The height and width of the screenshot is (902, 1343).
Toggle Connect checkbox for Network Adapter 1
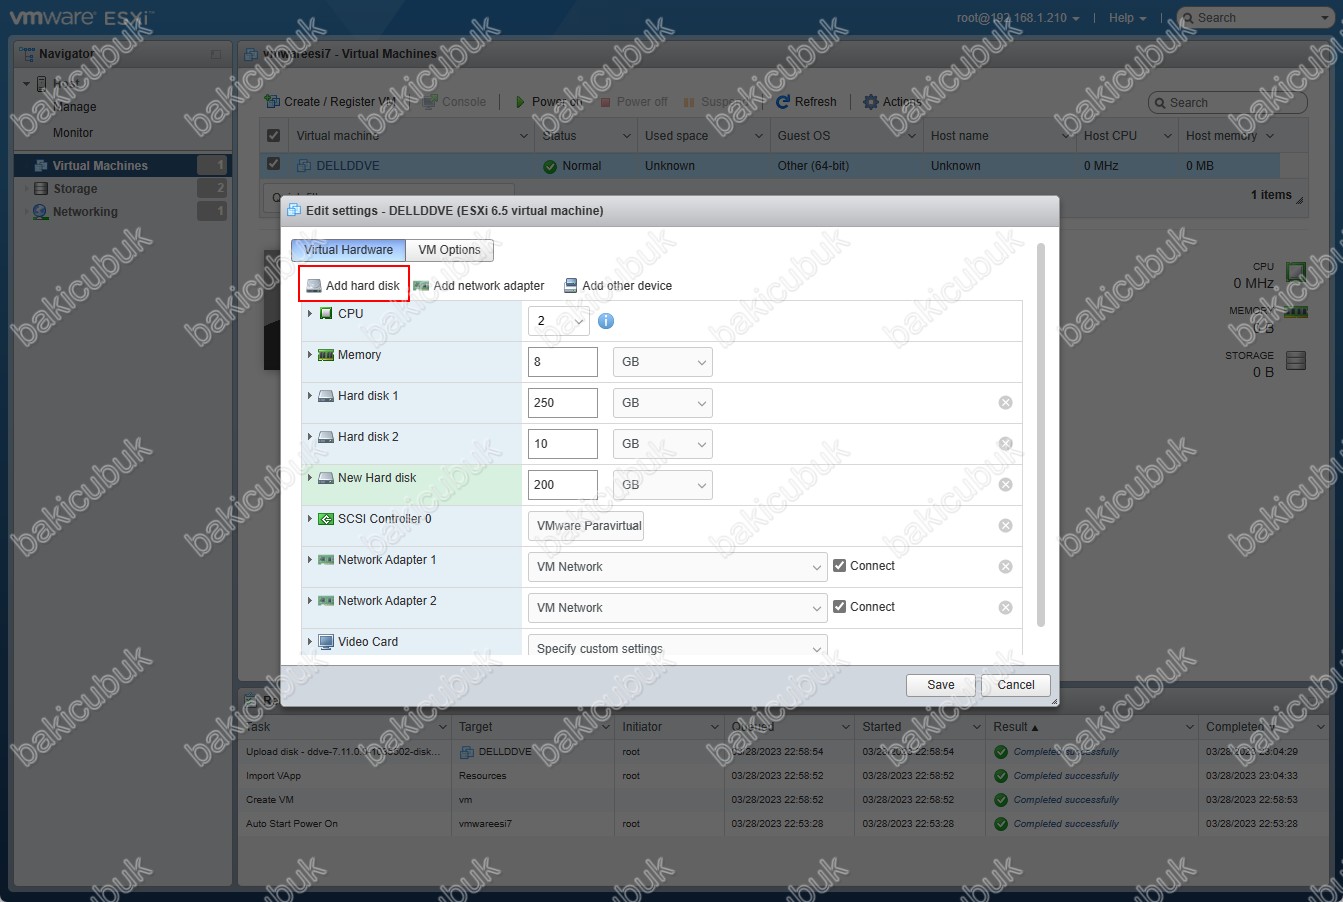coord(840,565)
